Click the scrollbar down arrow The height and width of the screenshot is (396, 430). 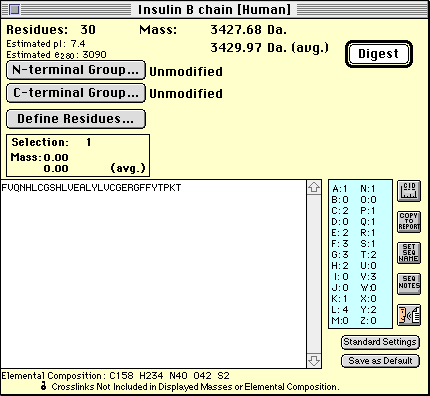point(314,360)
